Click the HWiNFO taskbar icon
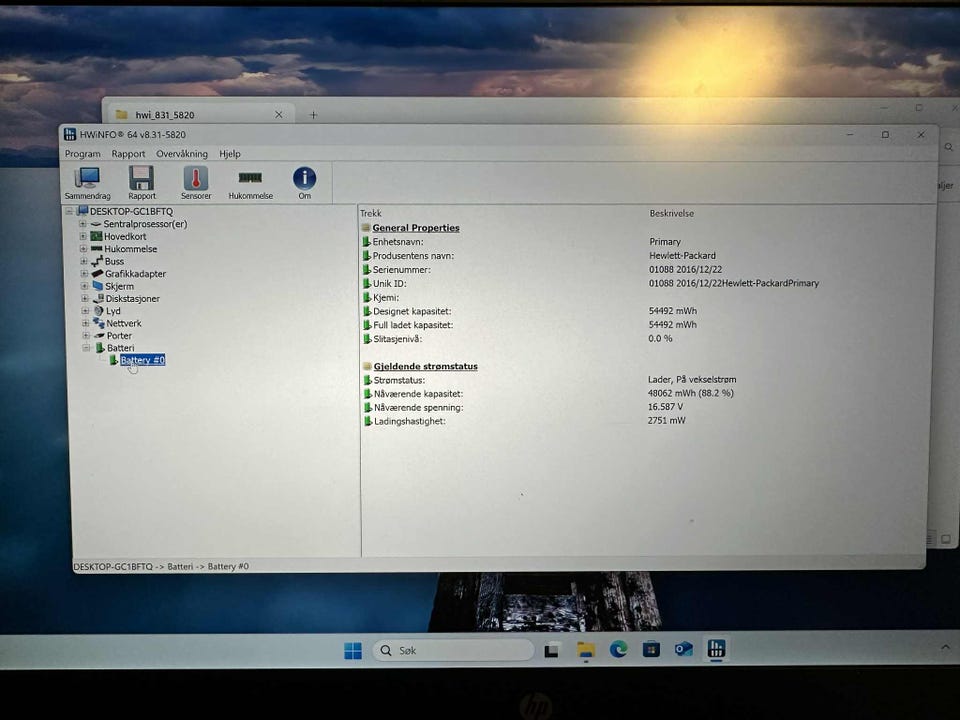960x720 pixels. coord(716,648)
